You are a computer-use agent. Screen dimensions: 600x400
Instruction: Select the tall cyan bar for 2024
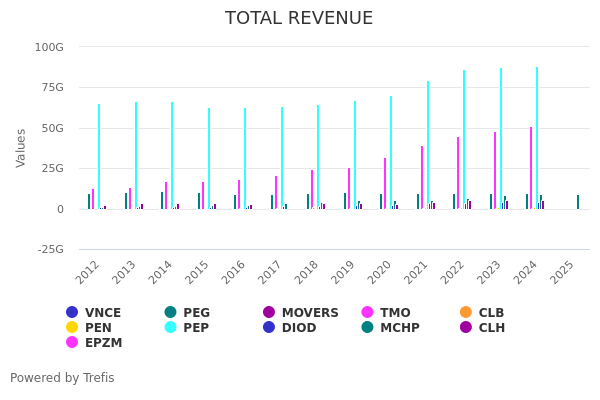(x=537, y=138)
